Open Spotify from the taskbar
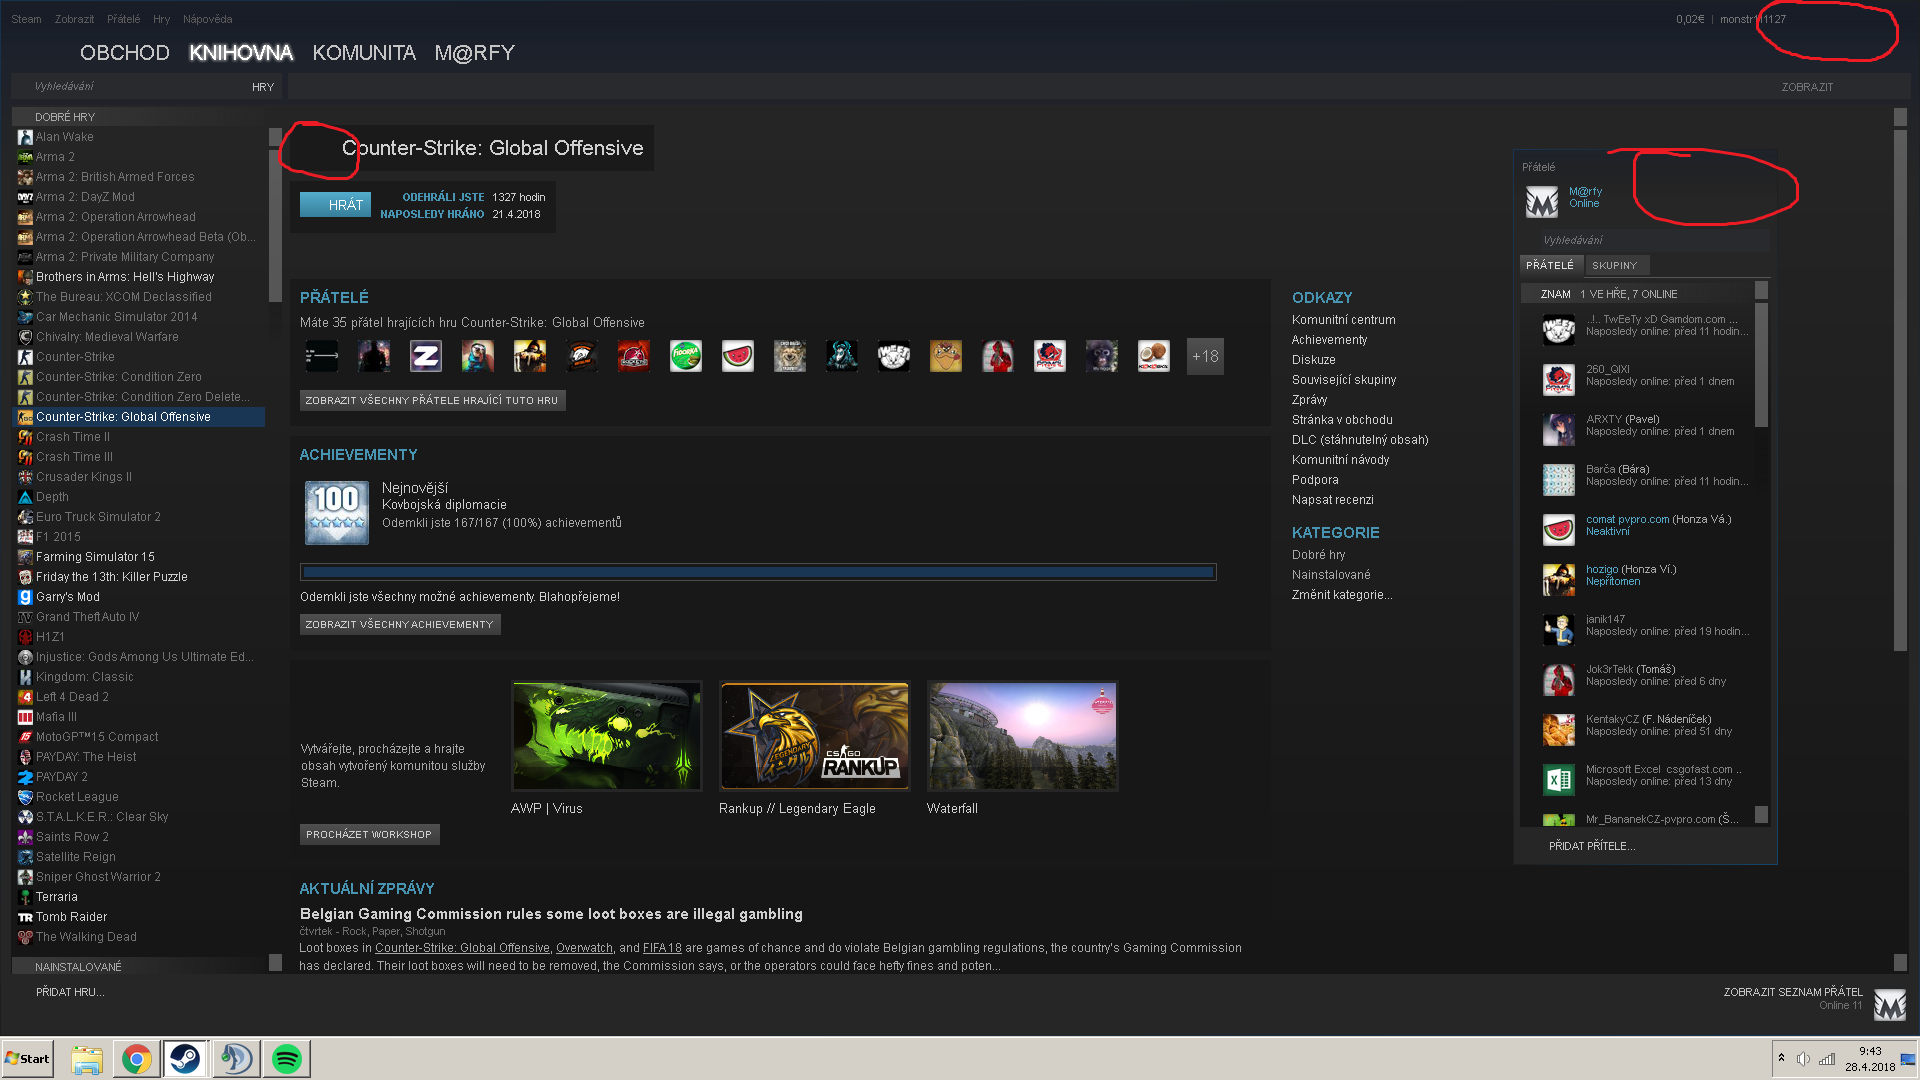 click(287, 1058)
